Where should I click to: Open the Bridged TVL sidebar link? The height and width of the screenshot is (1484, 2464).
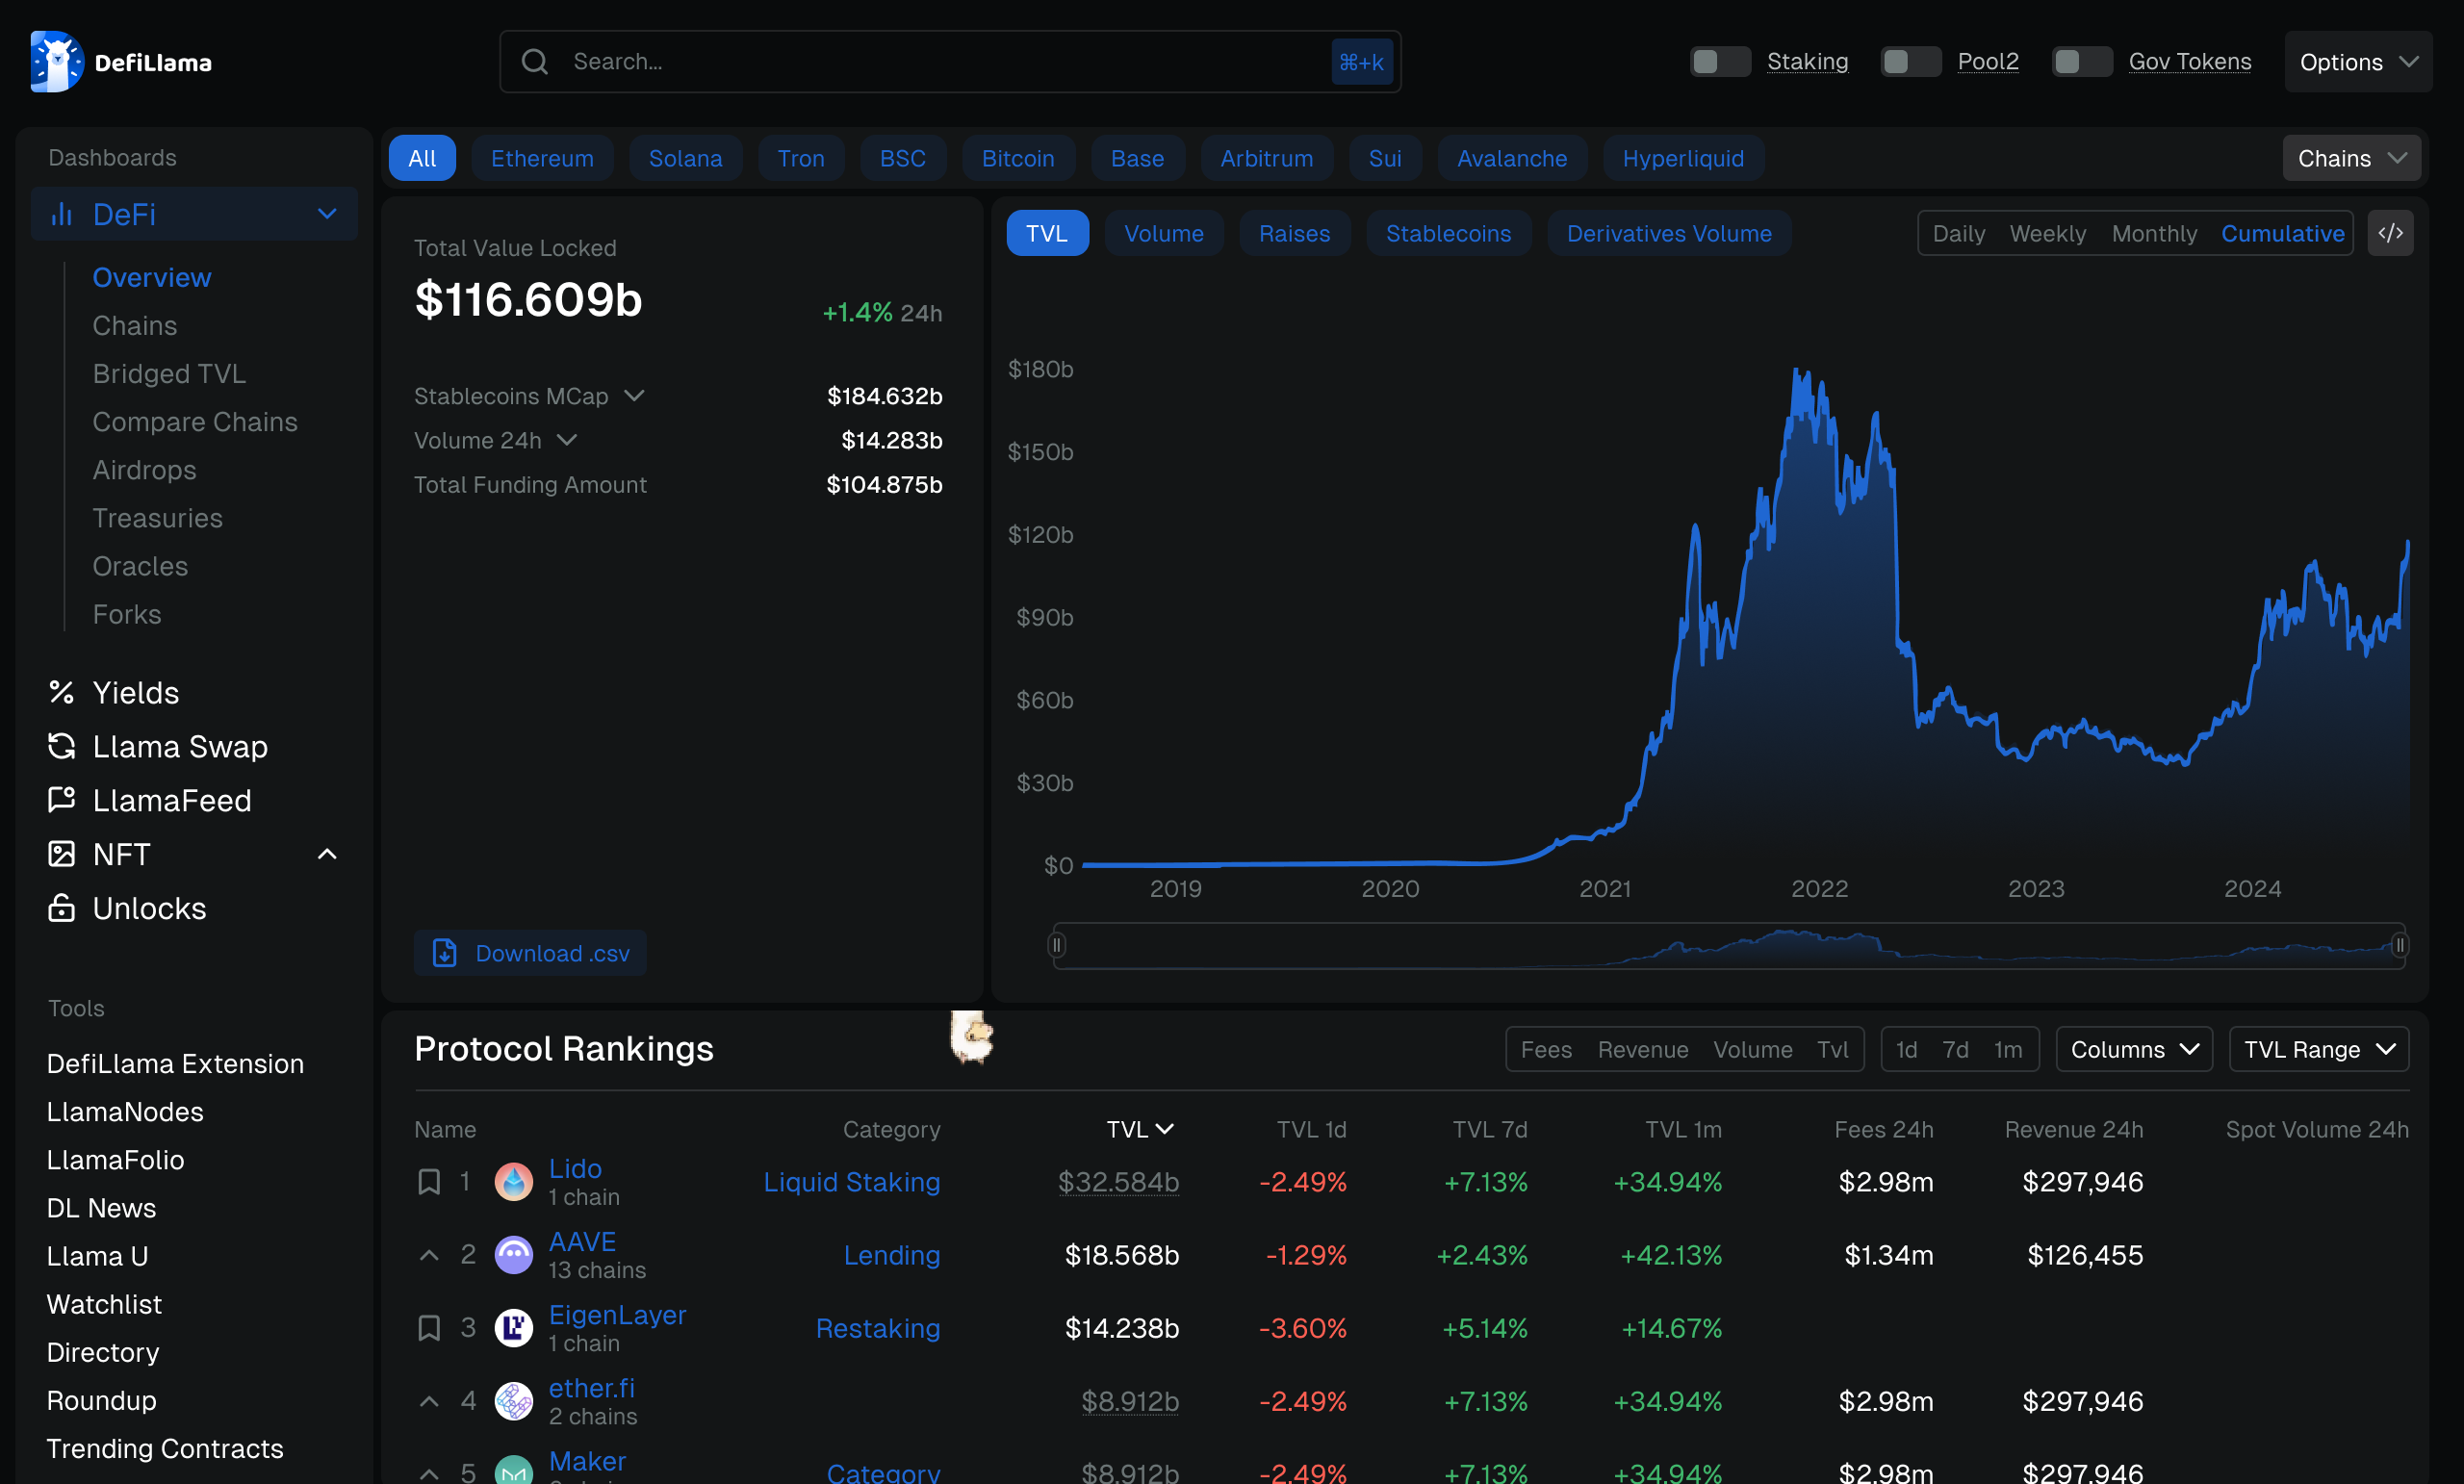tap(169, 374)
